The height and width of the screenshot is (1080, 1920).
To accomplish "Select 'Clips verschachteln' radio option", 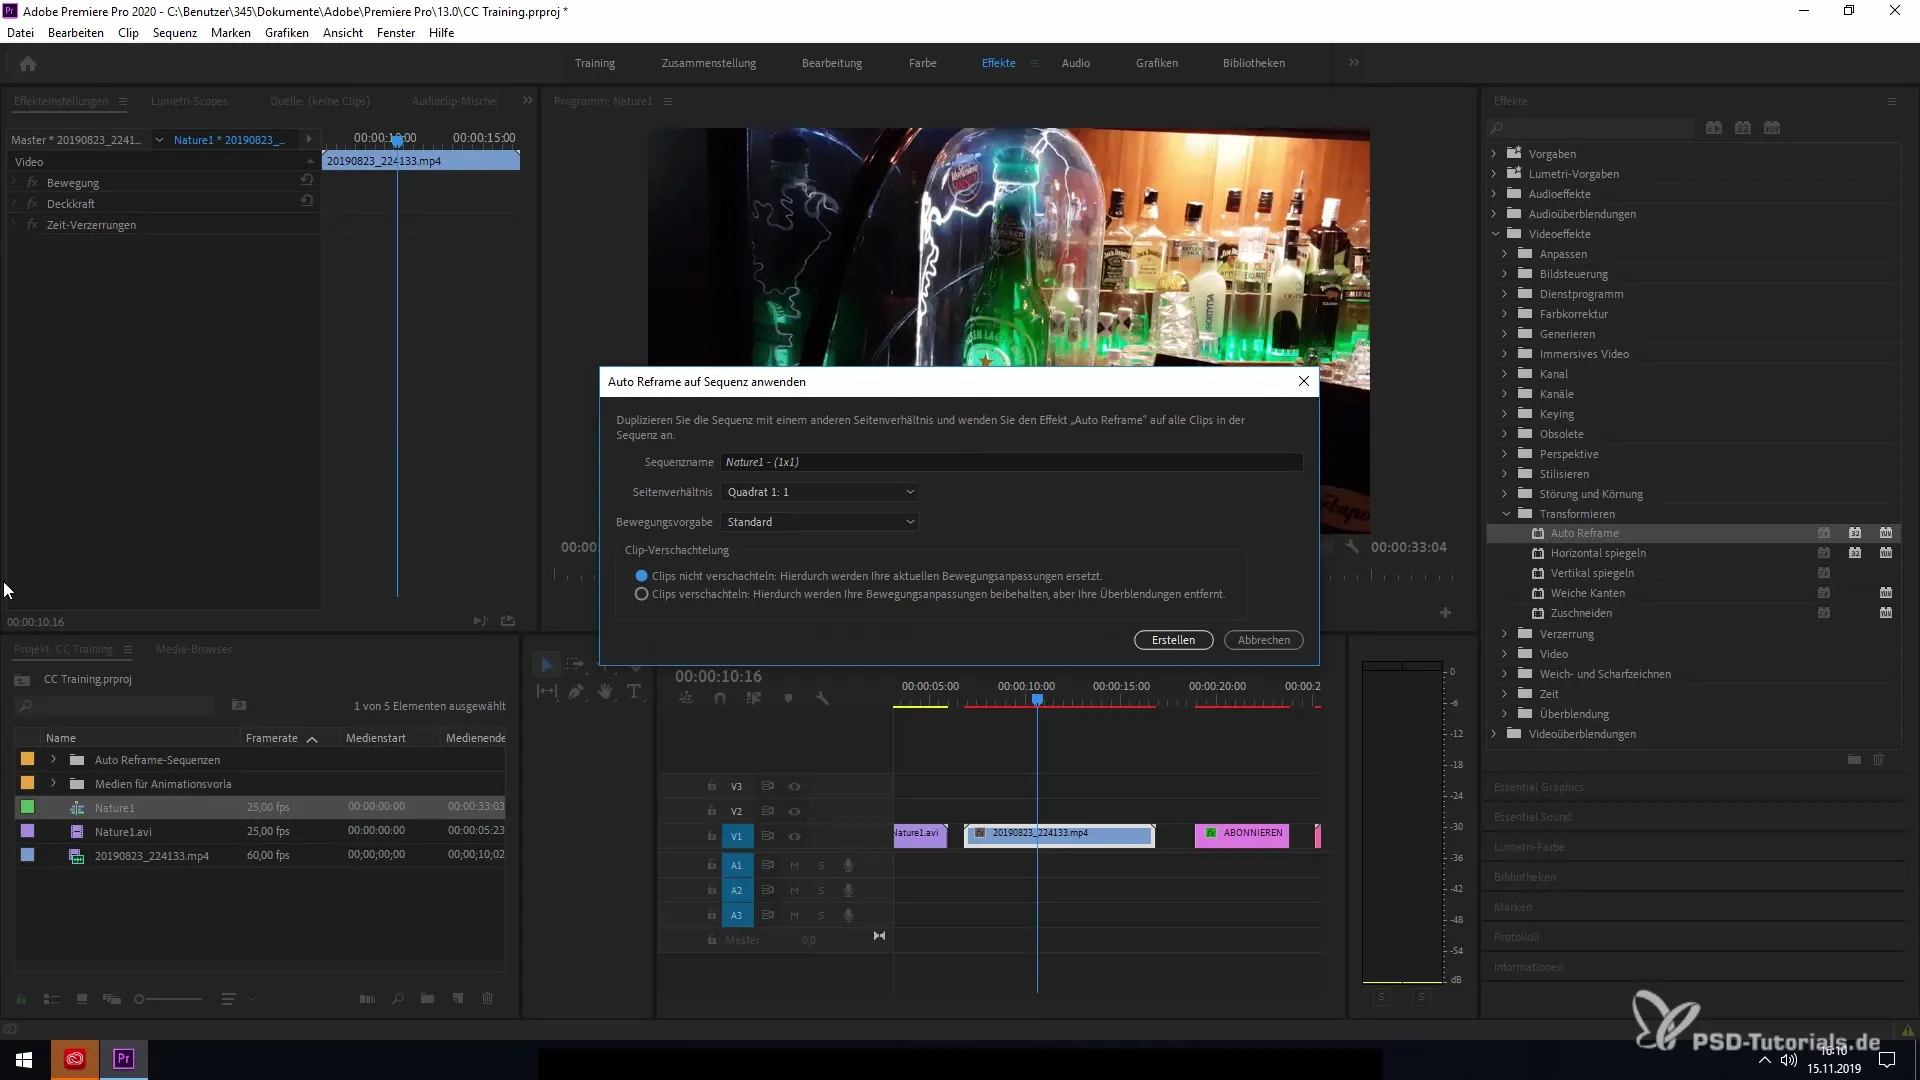I will [642, 594].
